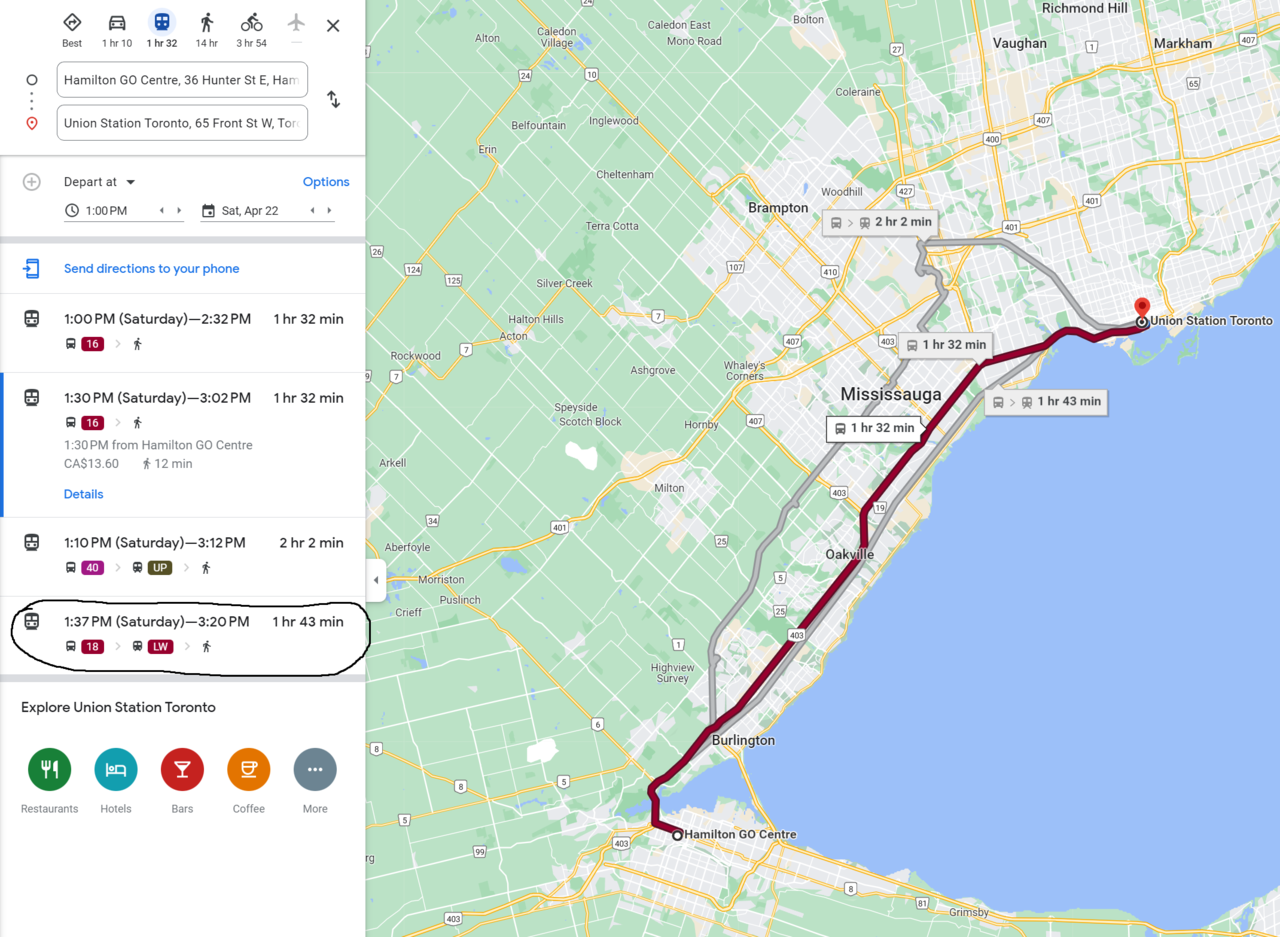Open the route Options link
Screen dimensions: 1280x937
326,182
